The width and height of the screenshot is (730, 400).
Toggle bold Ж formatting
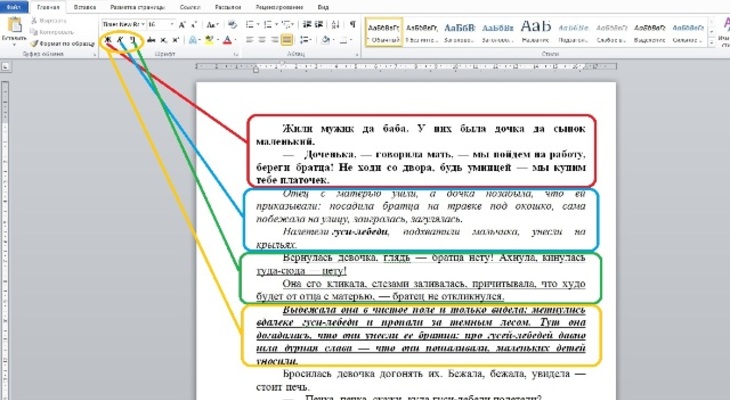pyautogui.click(x=108, y=40)
